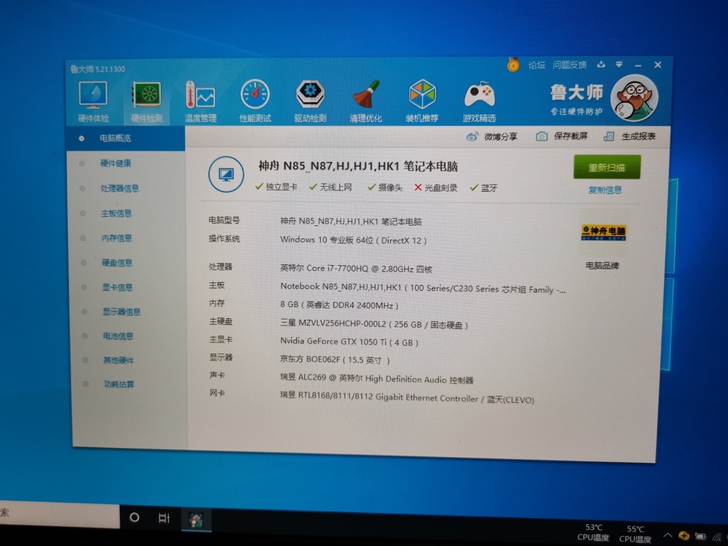Open 硬件体检 hardware checkup icon
The width and height of the screenshot is (728, 546).
click(93, 102)
